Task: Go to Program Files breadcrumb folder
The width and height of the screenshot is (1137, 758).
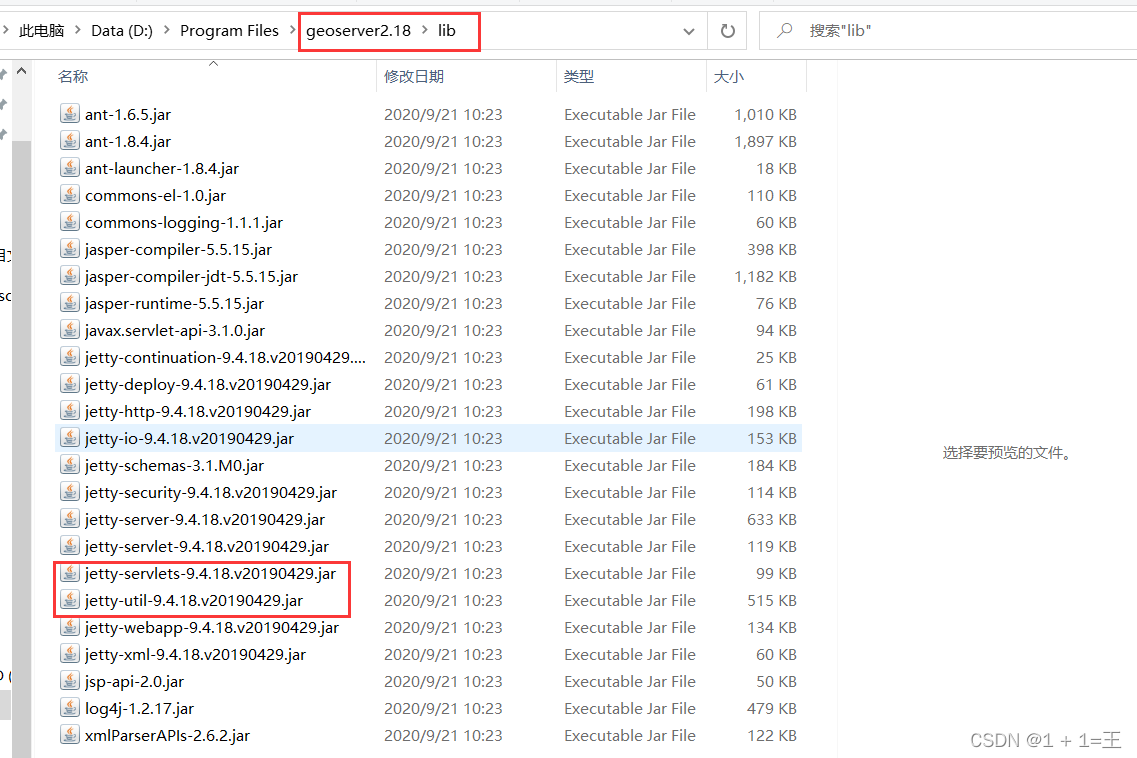Action: pyautogui.click(x=229, y=30)
